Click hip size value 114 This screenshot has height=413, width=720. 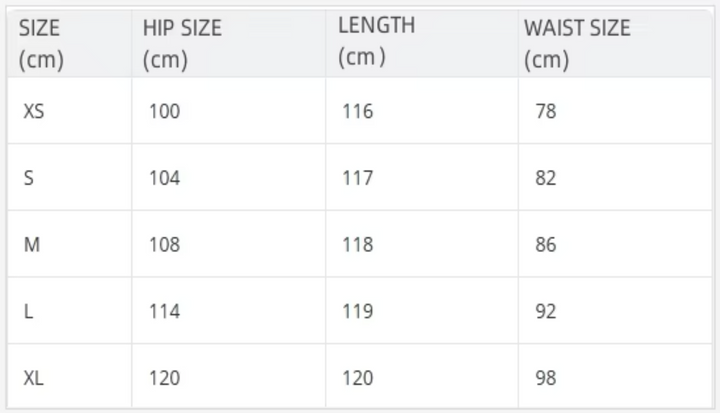click(x=164, y=311)
